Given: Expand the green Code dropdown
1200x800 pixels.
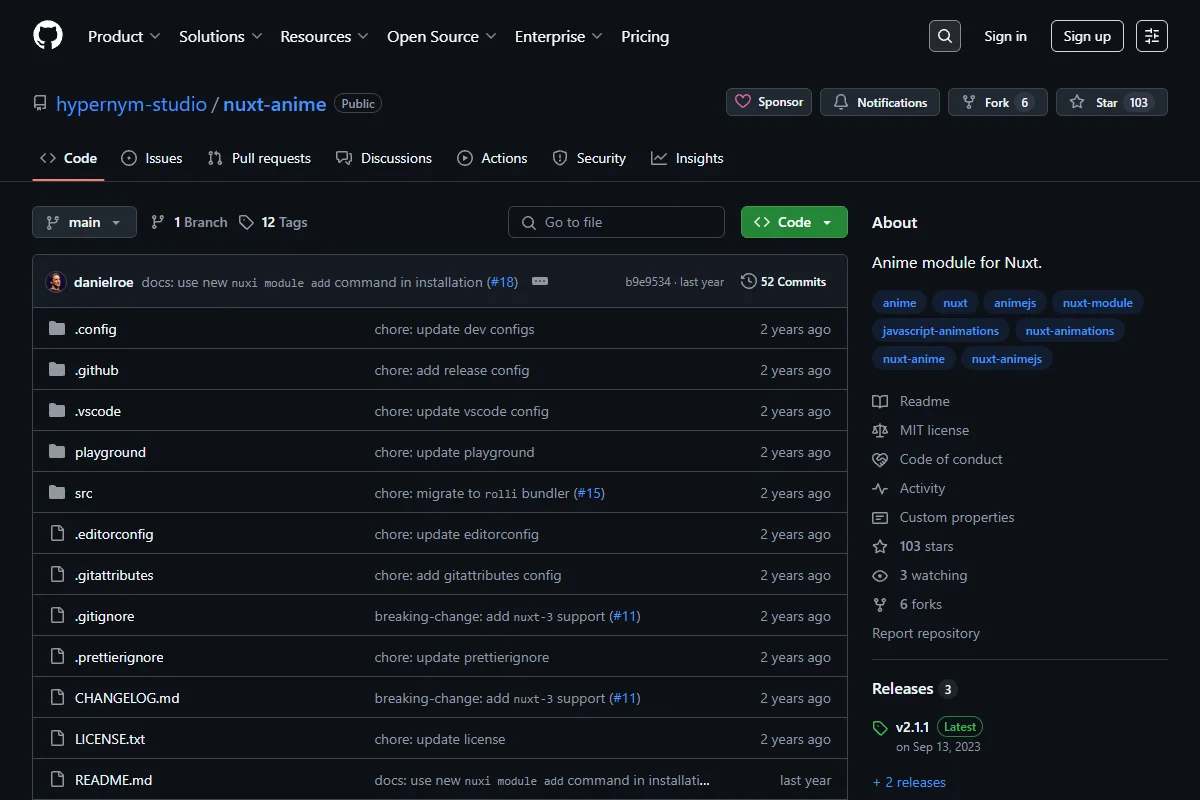Looking at the screenshot, I should coord(794,222).
